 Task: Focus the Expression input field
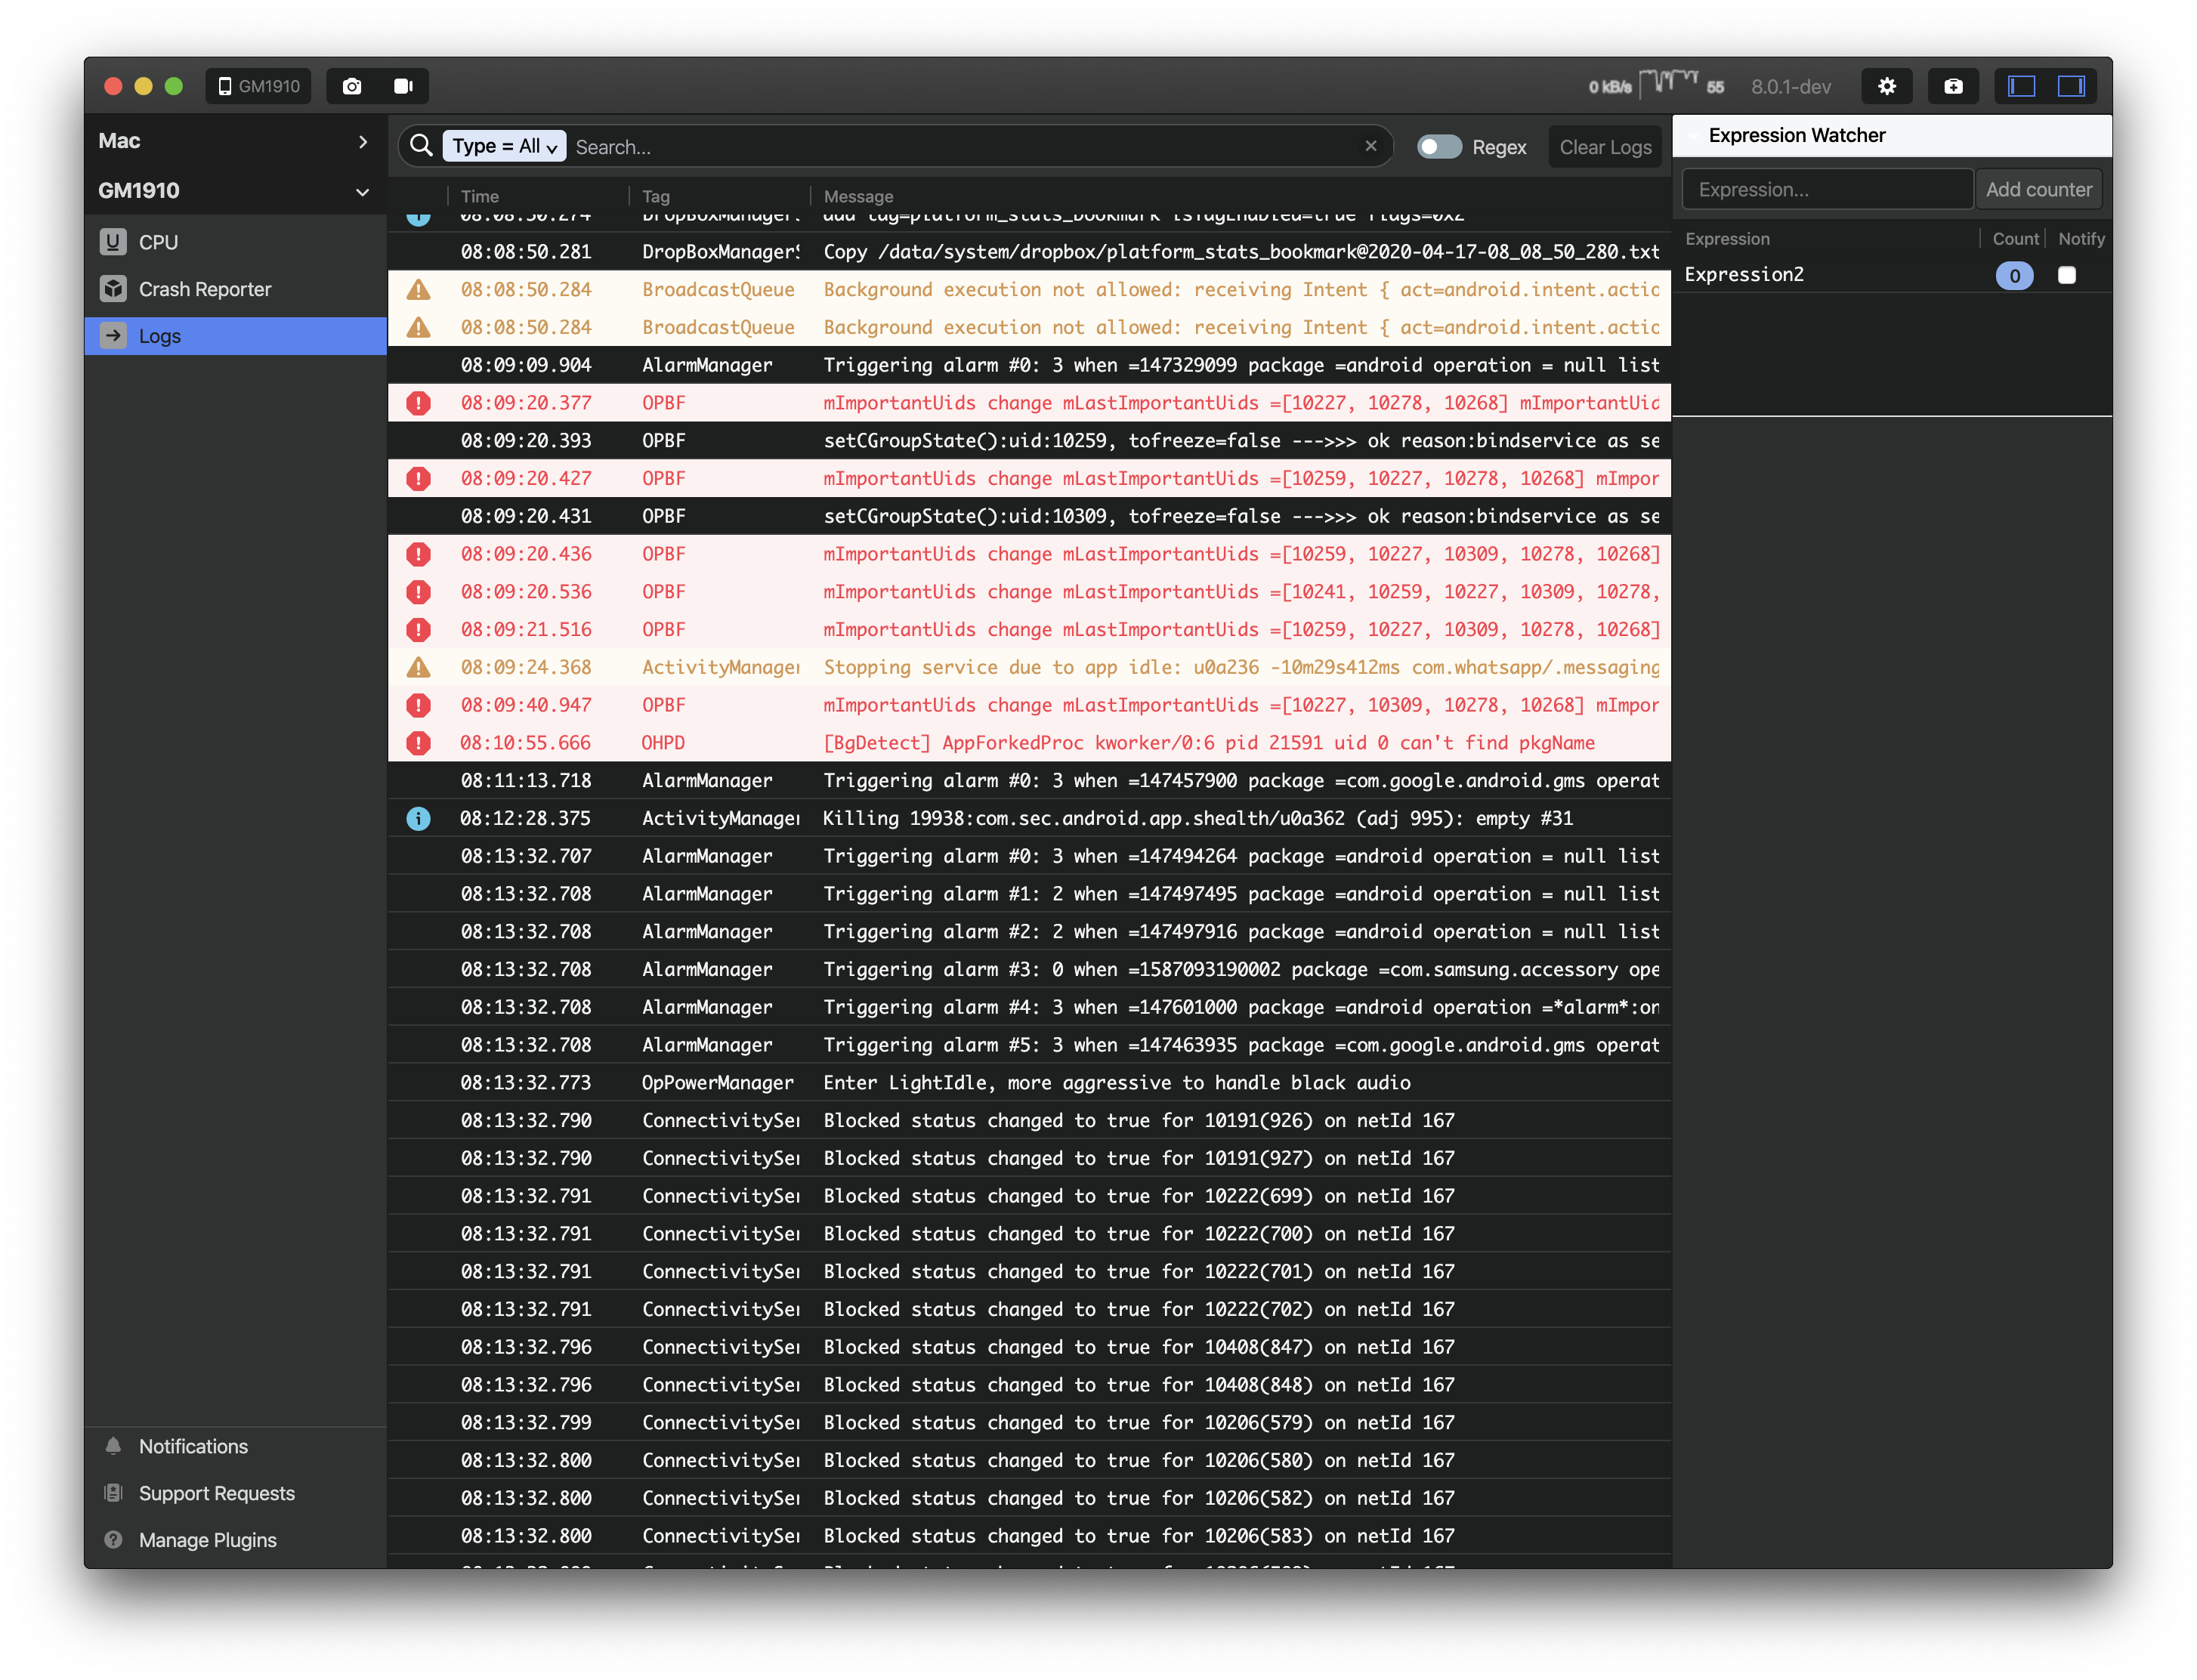[1827, 189]
